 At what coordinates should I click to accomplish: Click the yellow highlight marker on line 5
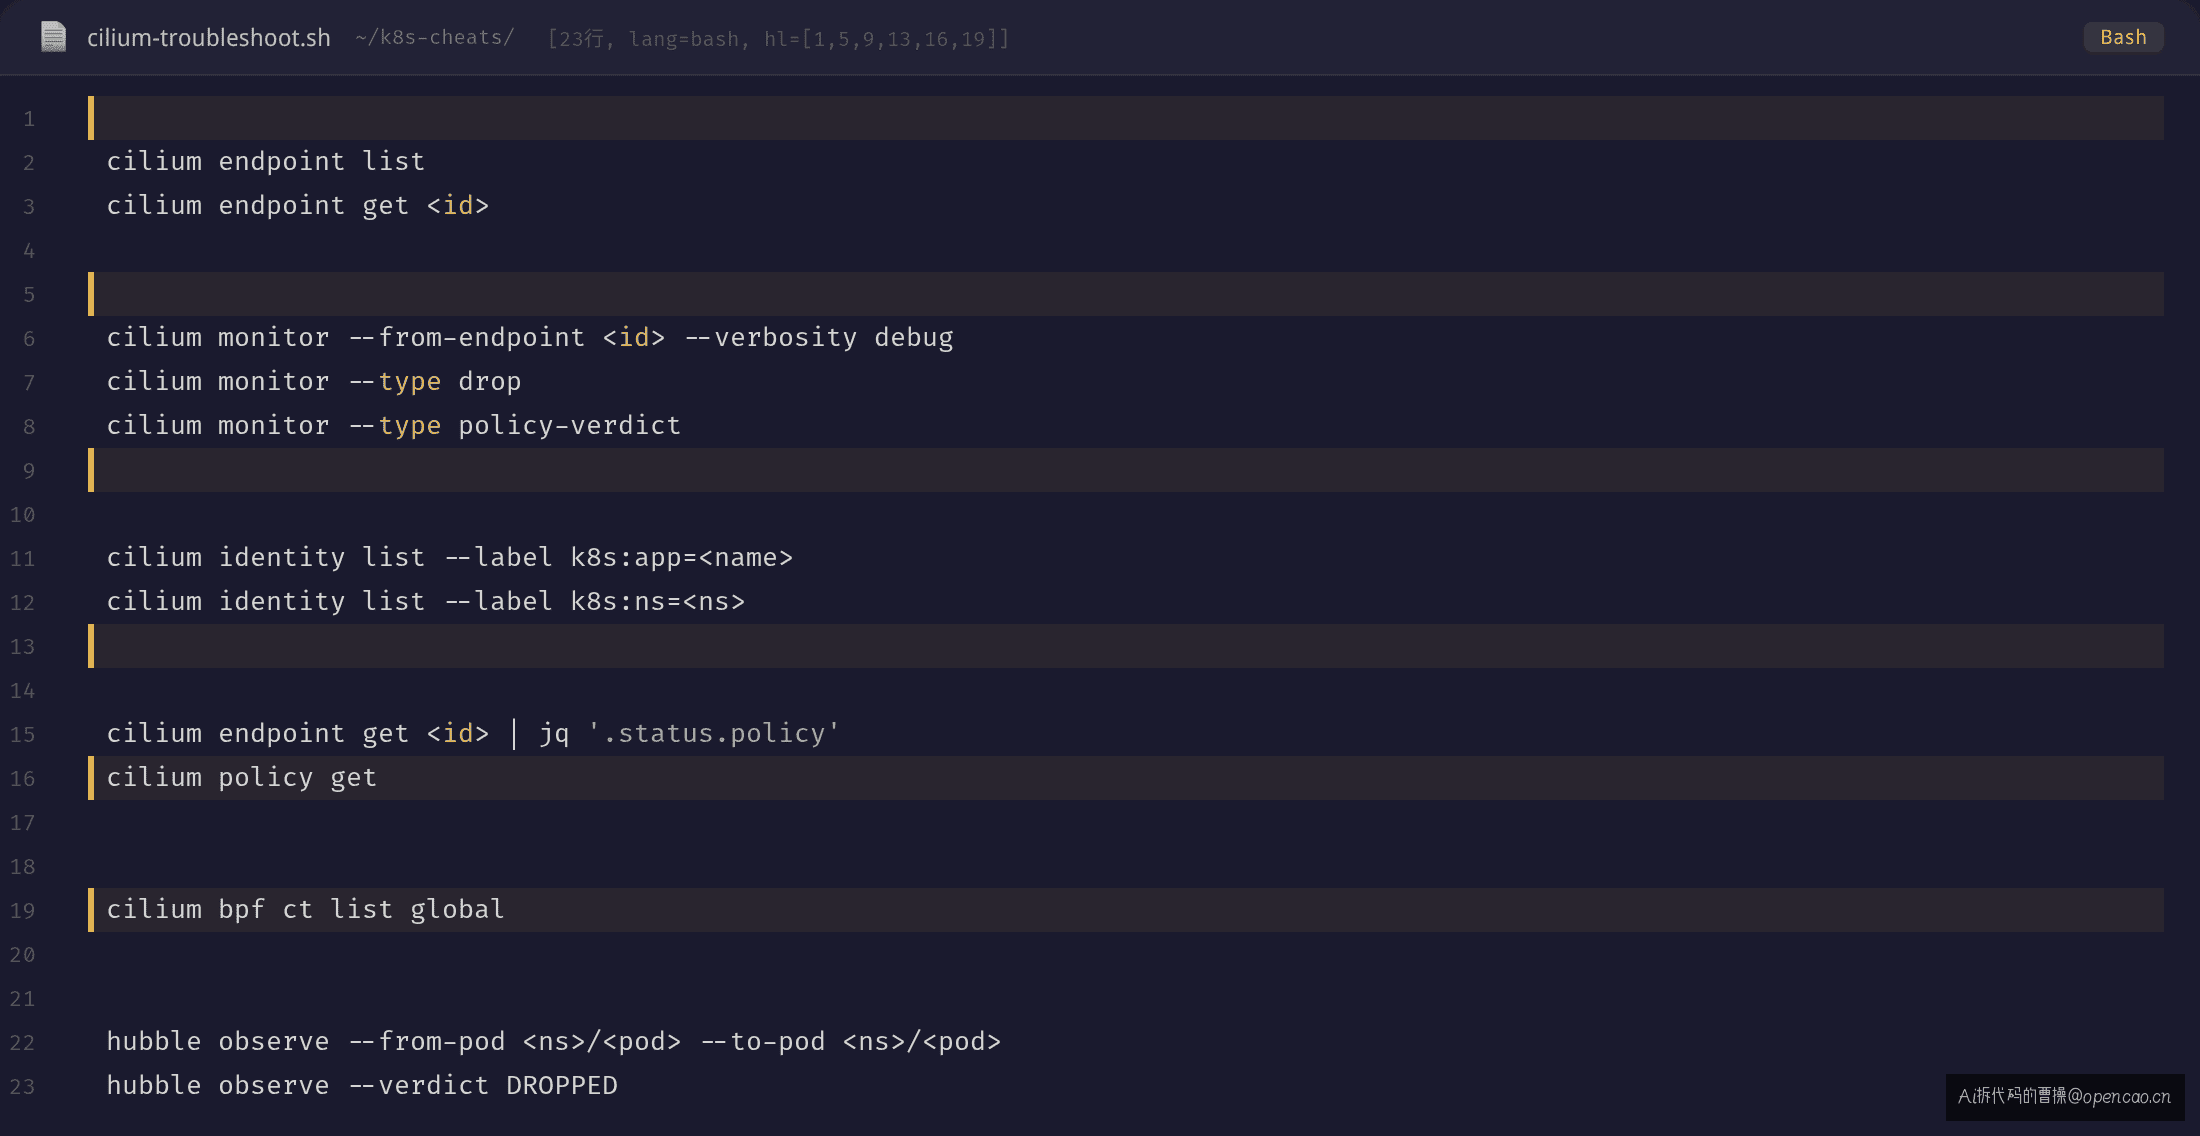pos(91,294)
